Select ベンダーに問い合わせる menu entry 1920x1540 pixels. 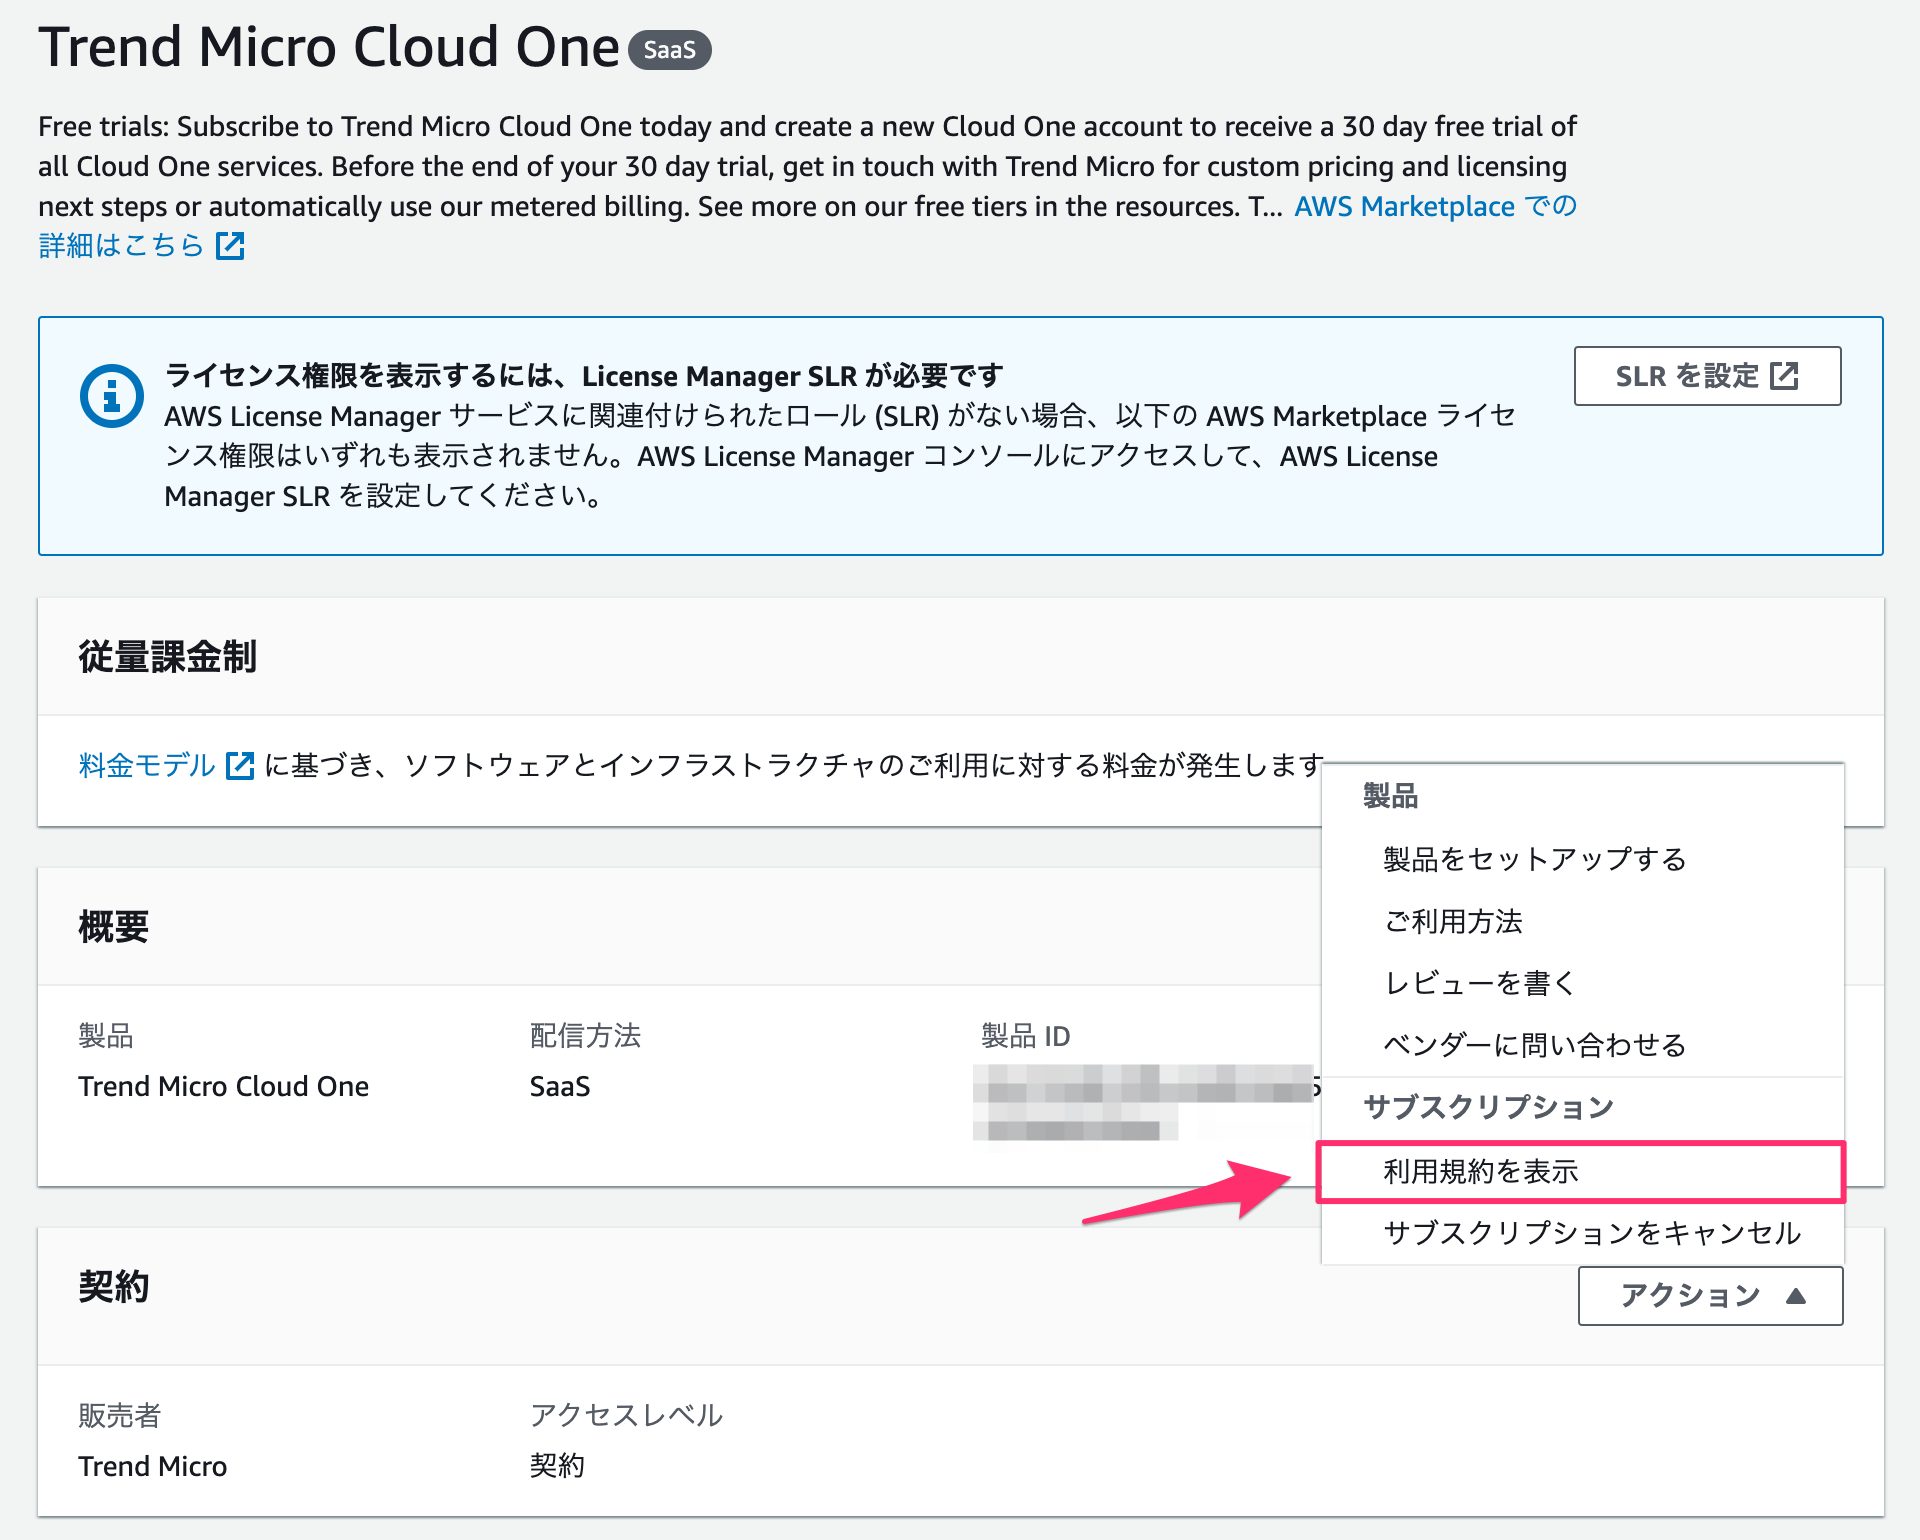coord(1533,1045)
